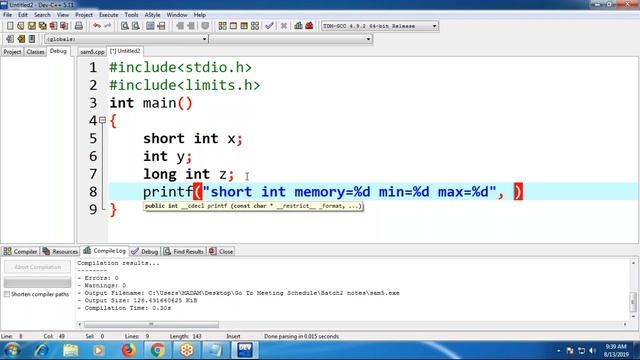Click the New file toolbar icon
Screen dimensions: 640x360
[10, 26]
